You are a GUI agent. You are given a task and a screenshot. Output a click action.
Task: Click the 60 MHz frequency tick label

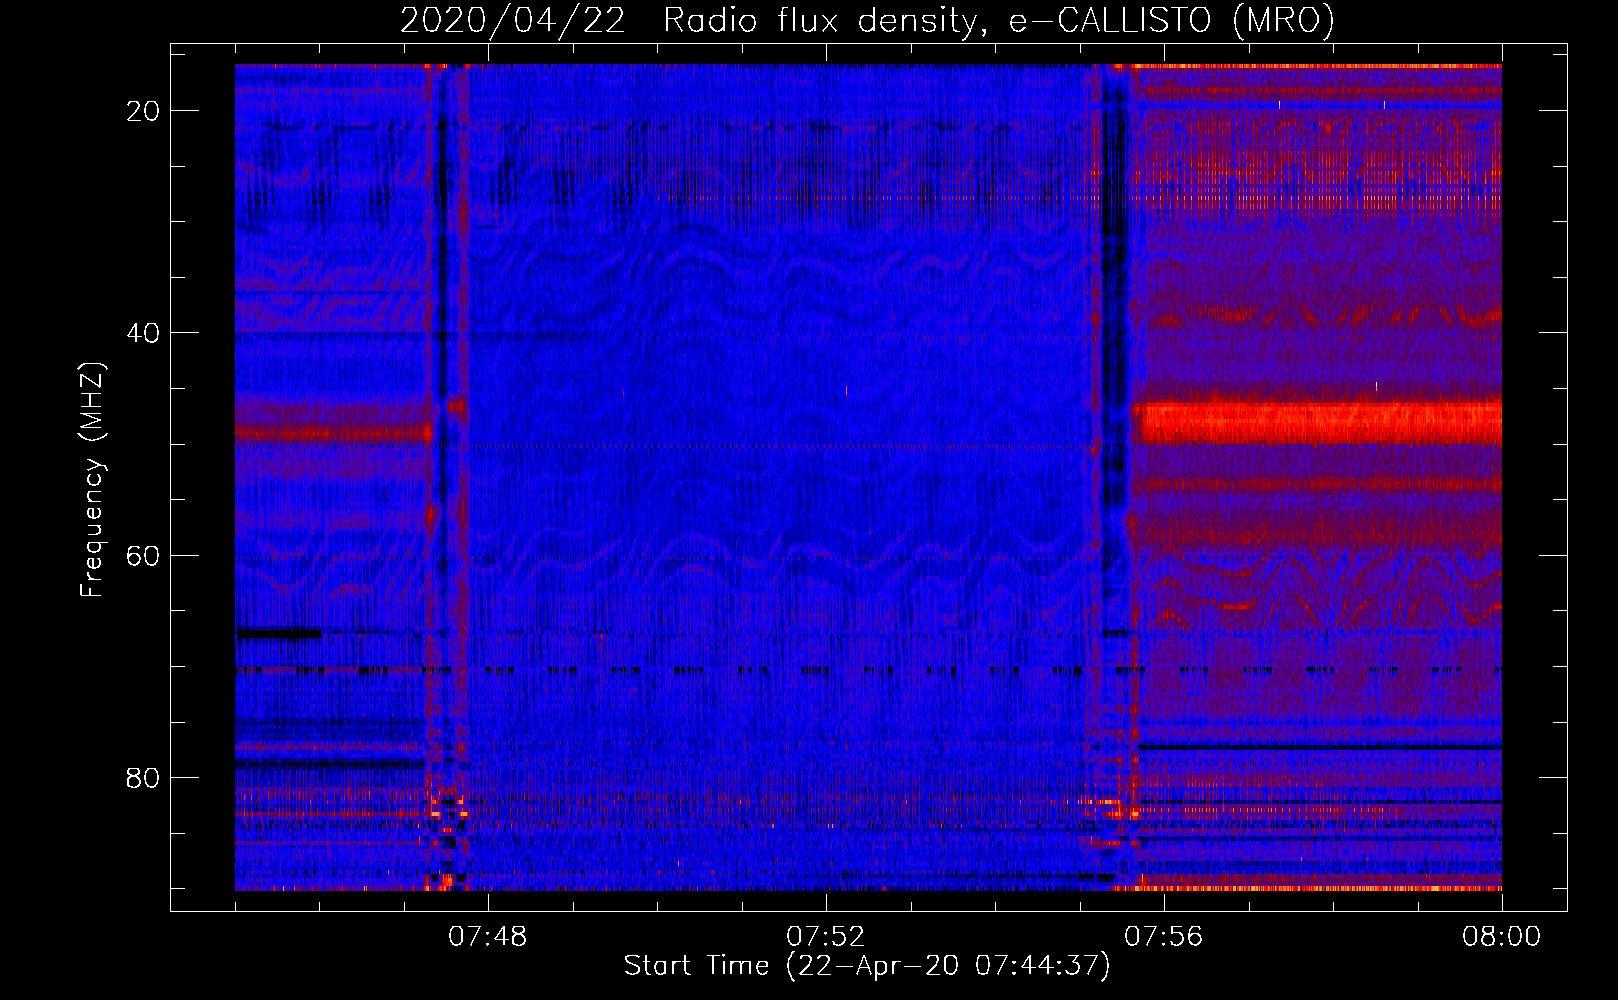coord(144,555)
